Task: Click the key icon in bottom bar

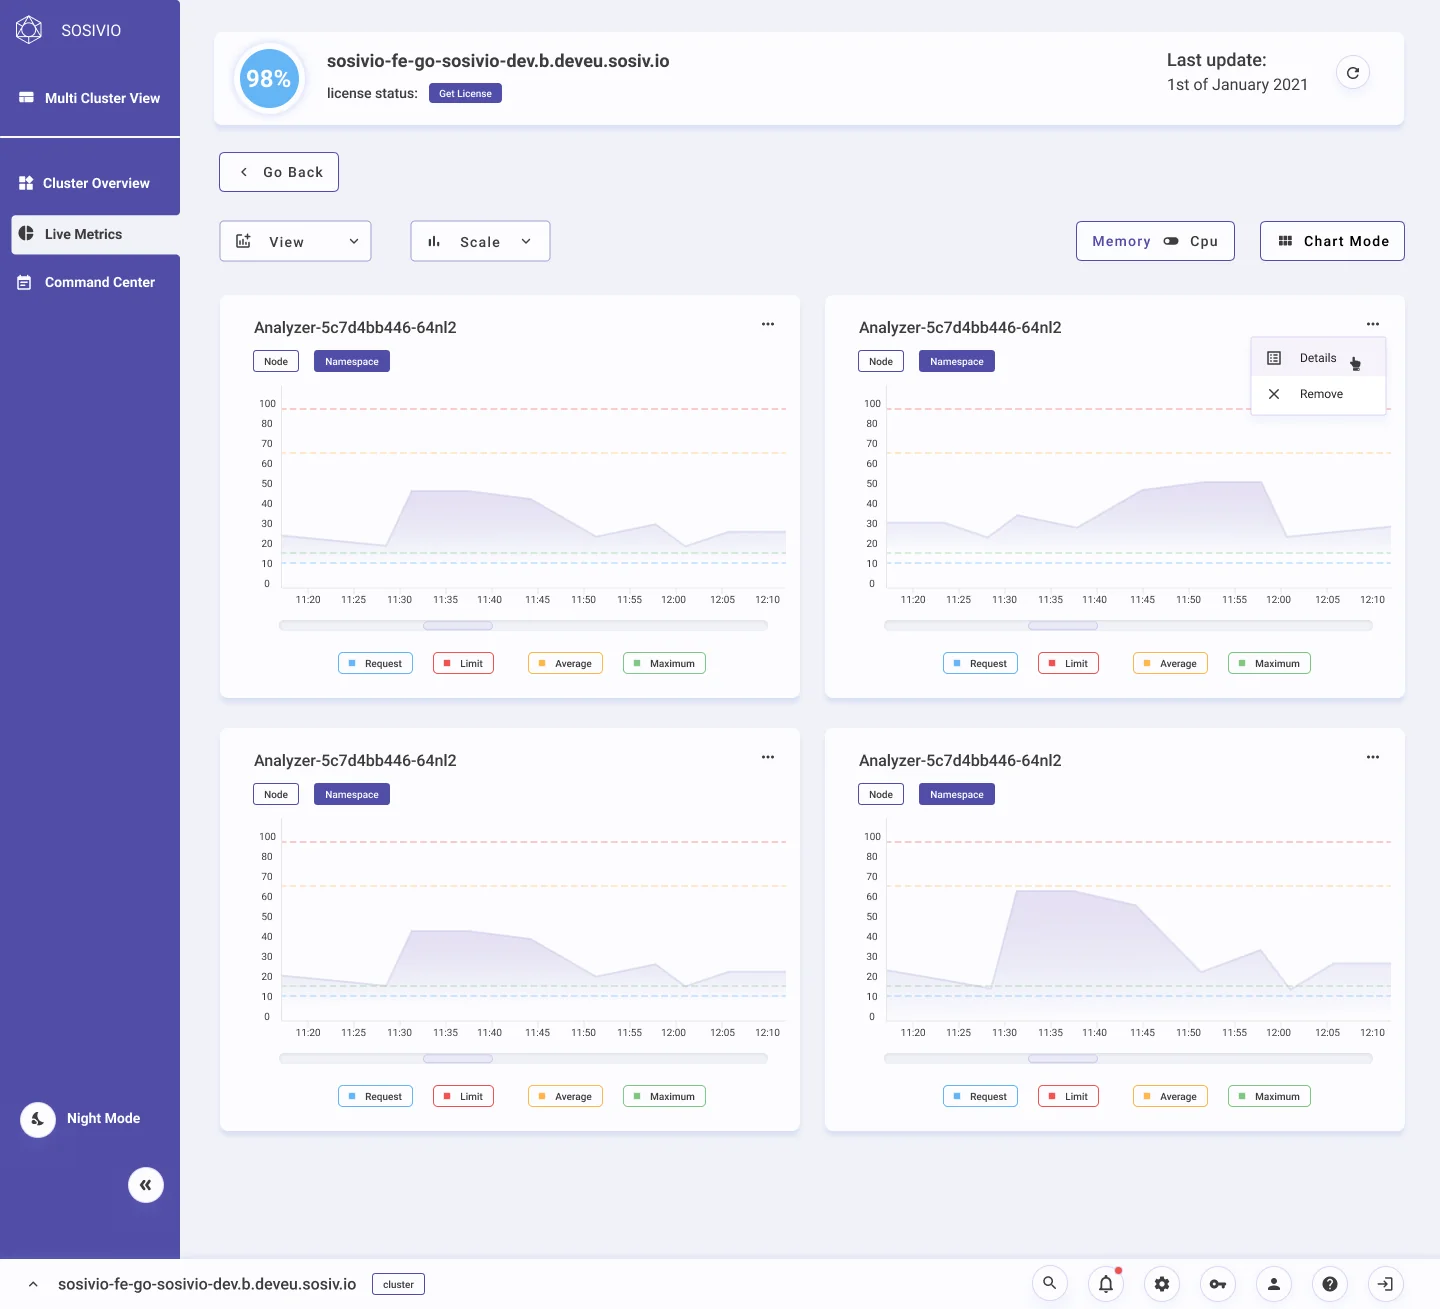Action: (x=1218, y=1284)
